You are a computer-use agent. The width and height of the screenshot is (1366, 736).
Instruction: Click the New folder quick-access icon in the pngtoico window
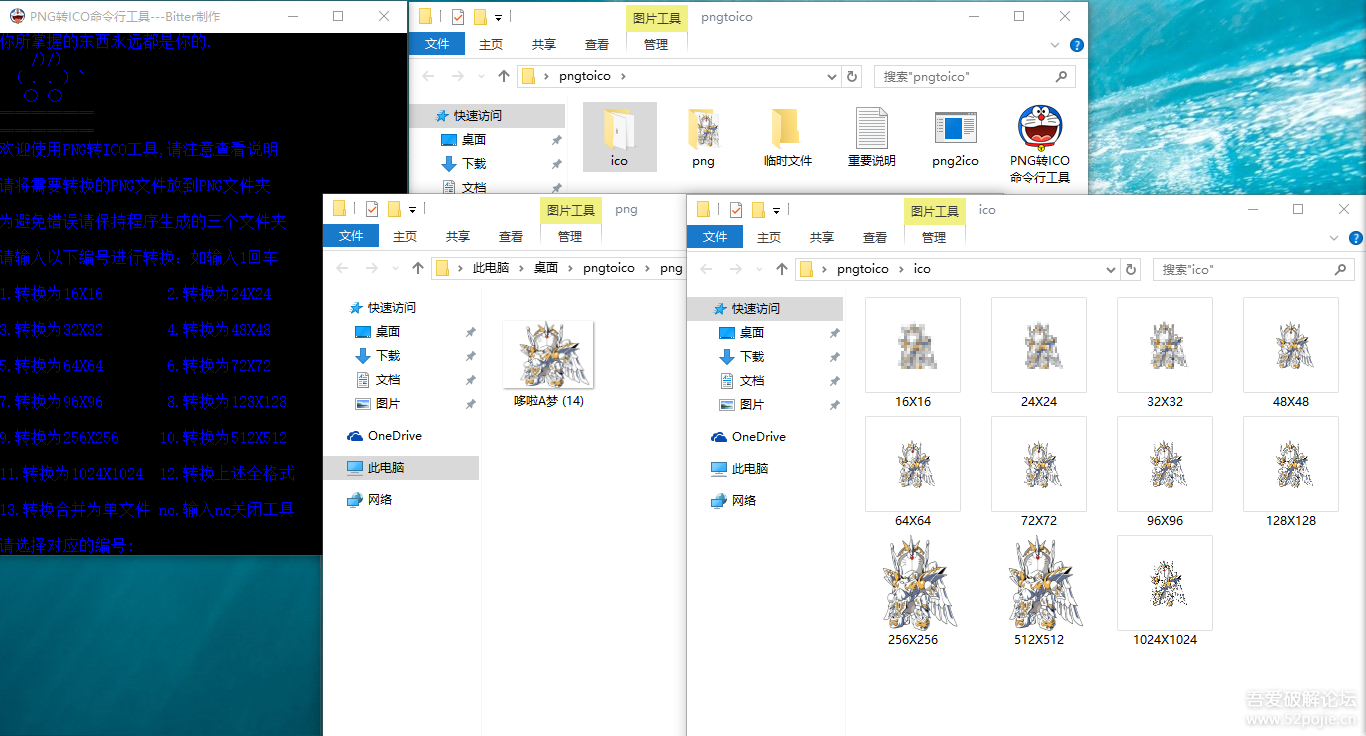click(x=480, y=16)
